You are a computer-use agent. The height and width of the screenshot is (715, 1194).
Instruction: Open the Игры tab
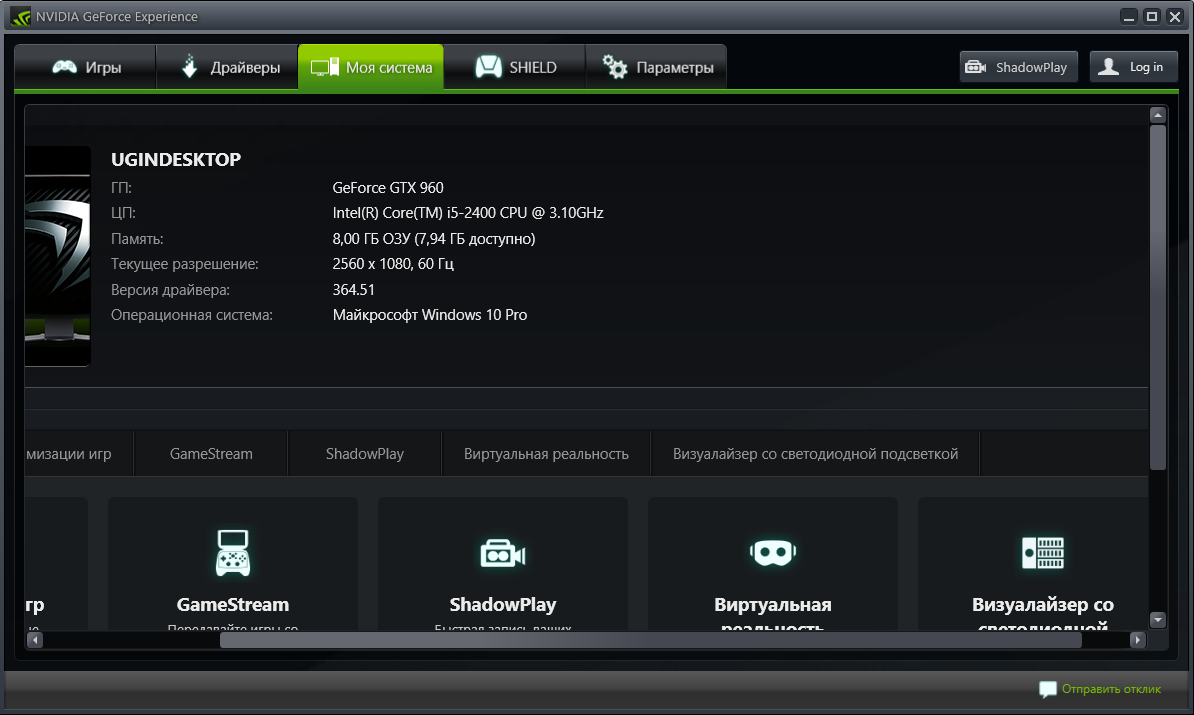coord(85,67)
